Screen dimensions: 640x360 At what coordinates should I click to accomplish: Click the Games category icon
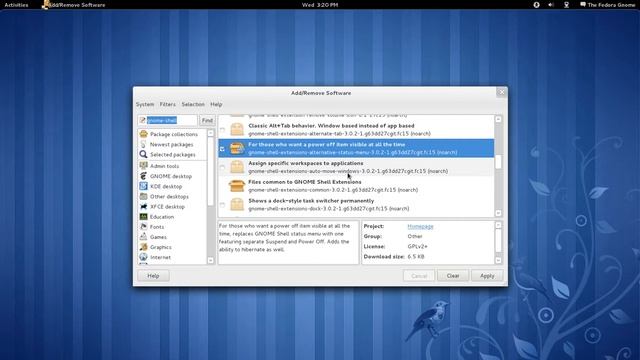[x=143, y=237]
